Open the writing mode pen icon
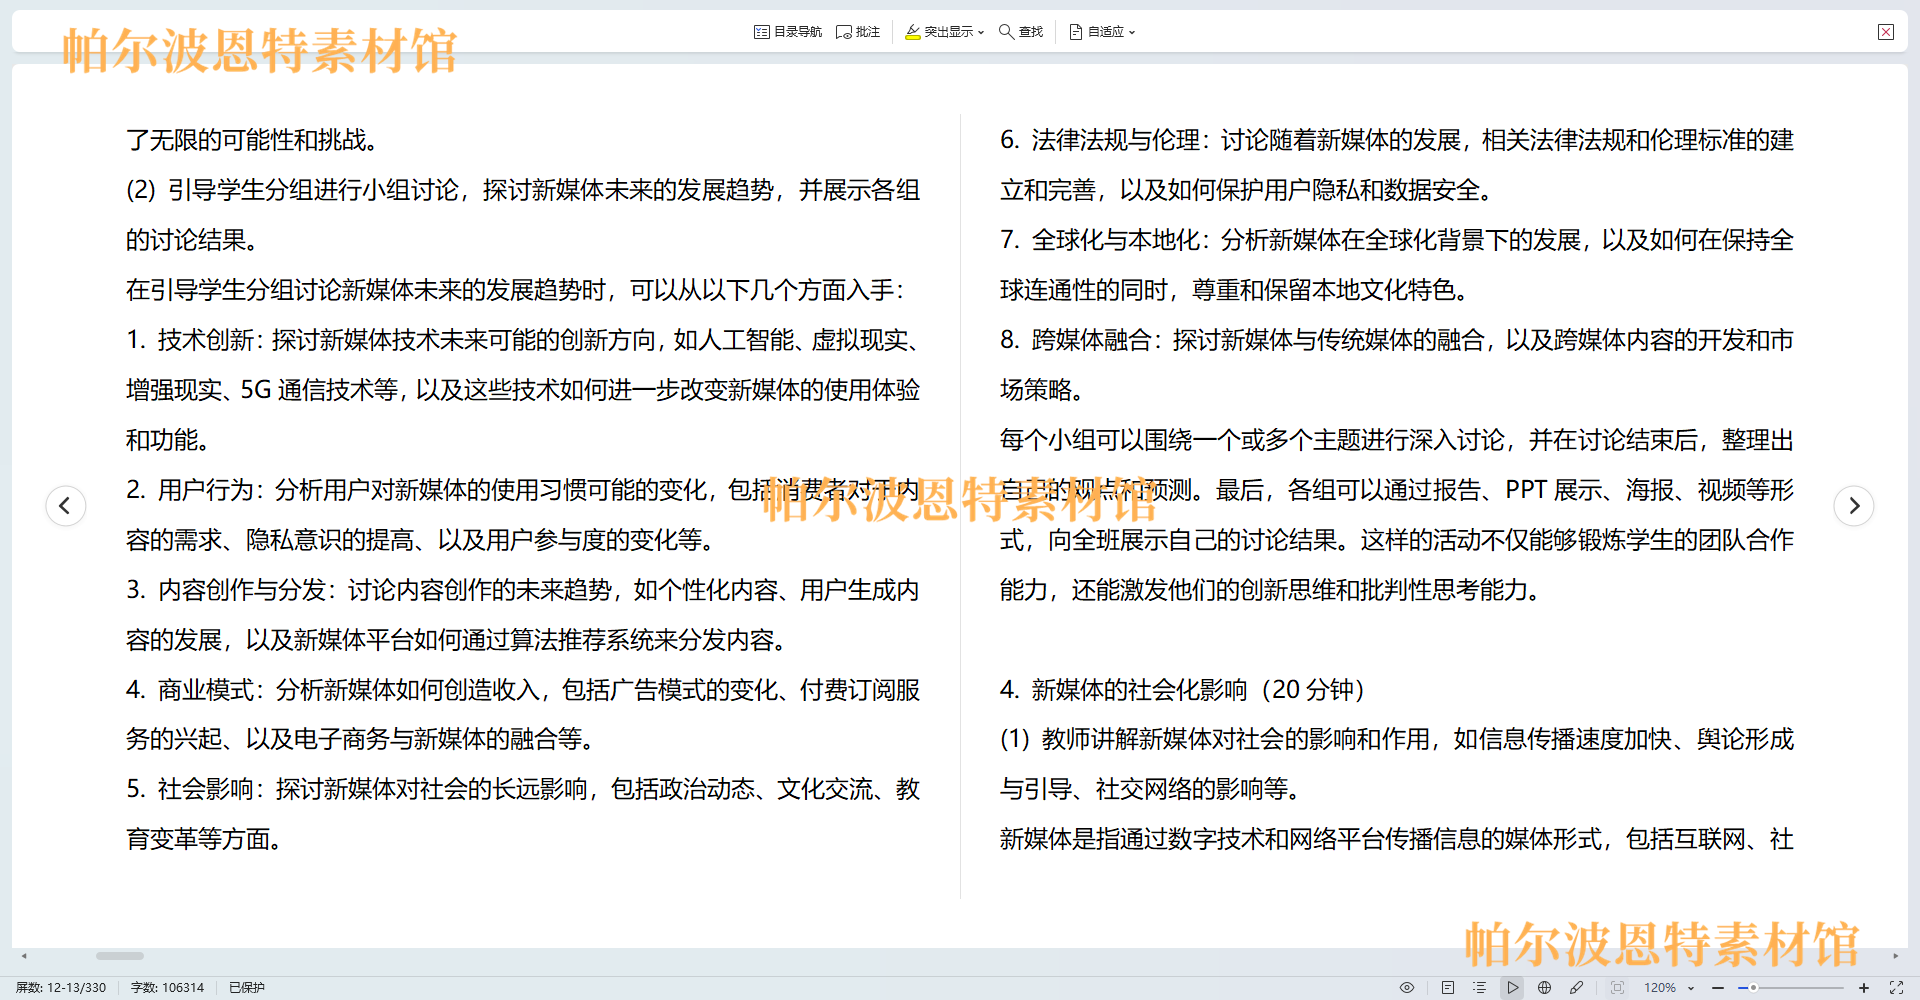This screenshot has height=1000, width=1920. tap(1577, 987)
